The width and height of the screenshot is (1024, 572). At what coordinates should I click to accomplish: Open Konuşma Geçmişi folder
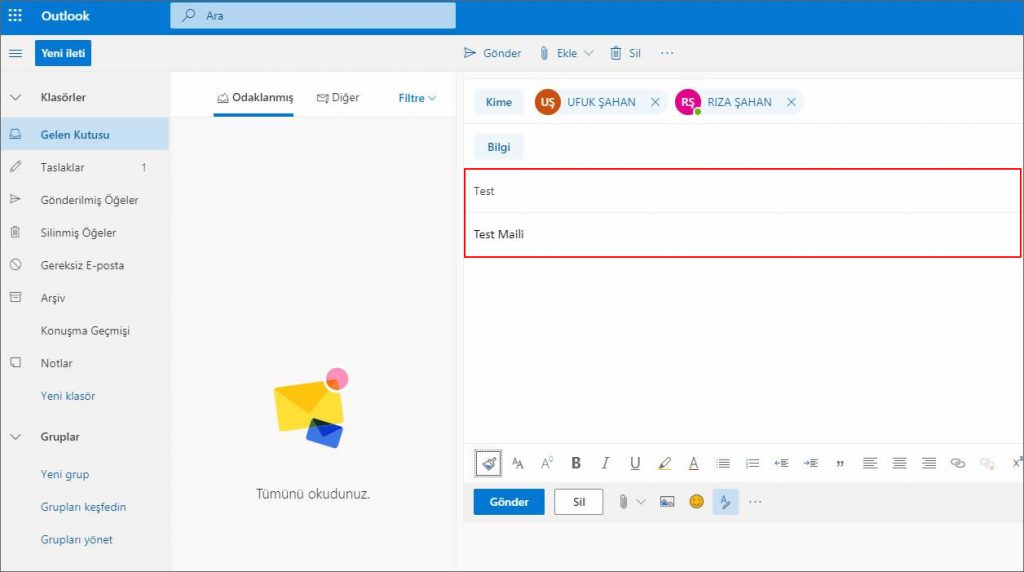pyautogui.click(x=85, y=330)
